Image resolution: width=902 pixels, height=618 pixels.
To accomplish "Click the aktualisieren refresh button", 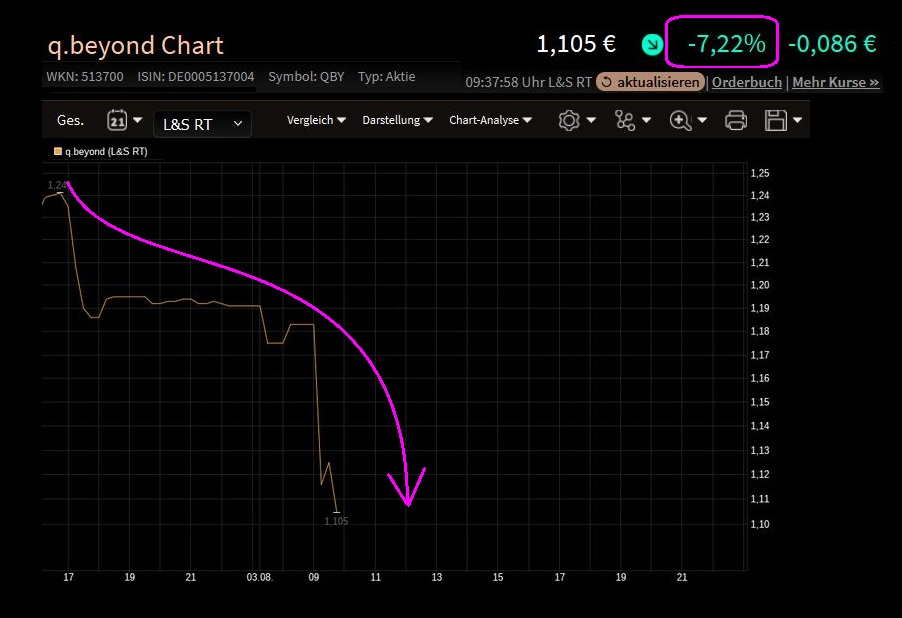I will (651, 82).
